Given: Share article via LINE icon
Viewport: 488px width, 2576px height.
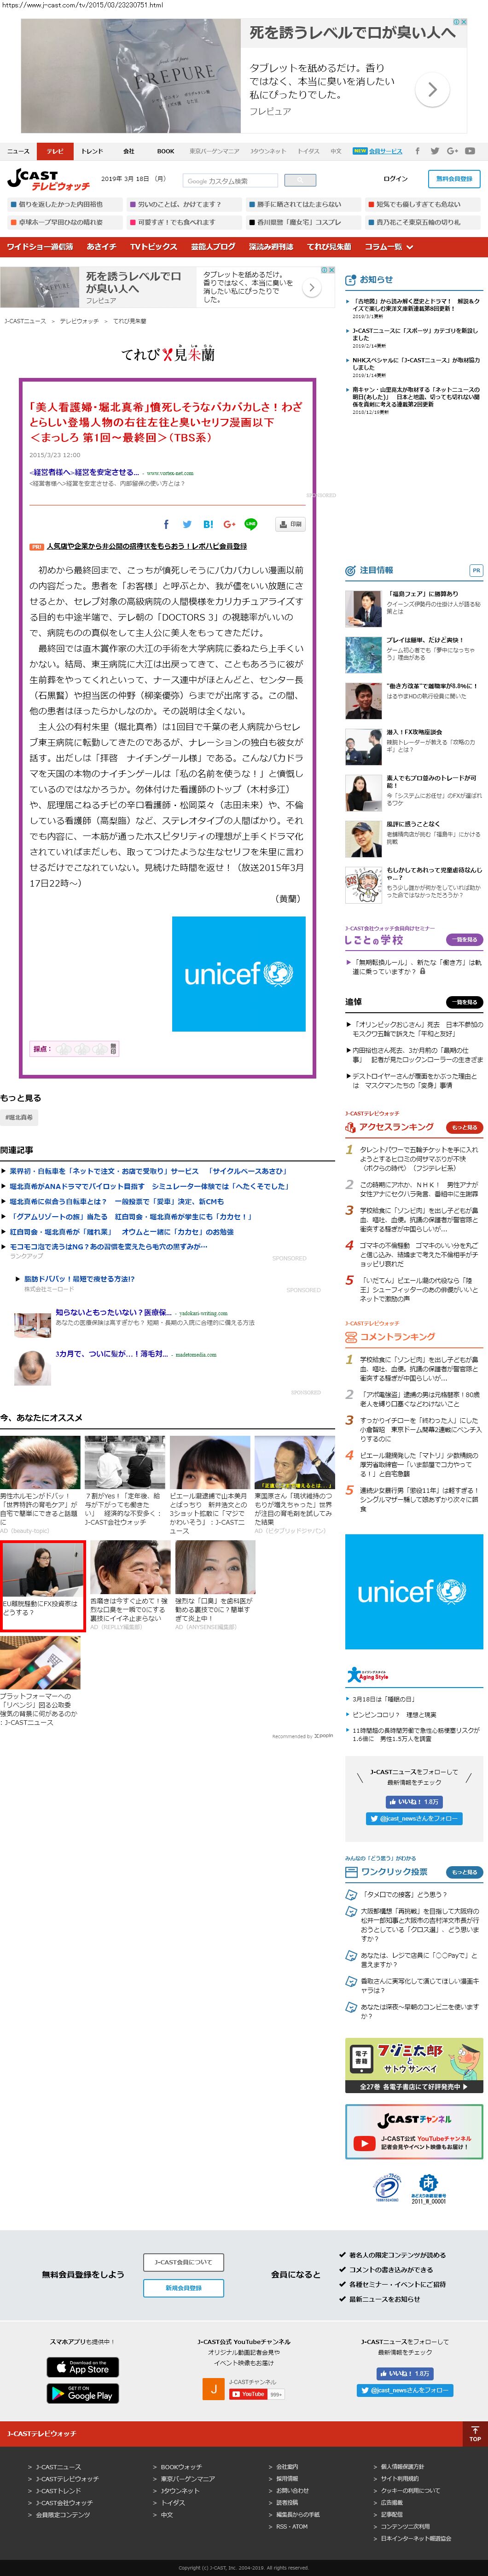Looking at the screenshot, I should [x=251, y=524].
